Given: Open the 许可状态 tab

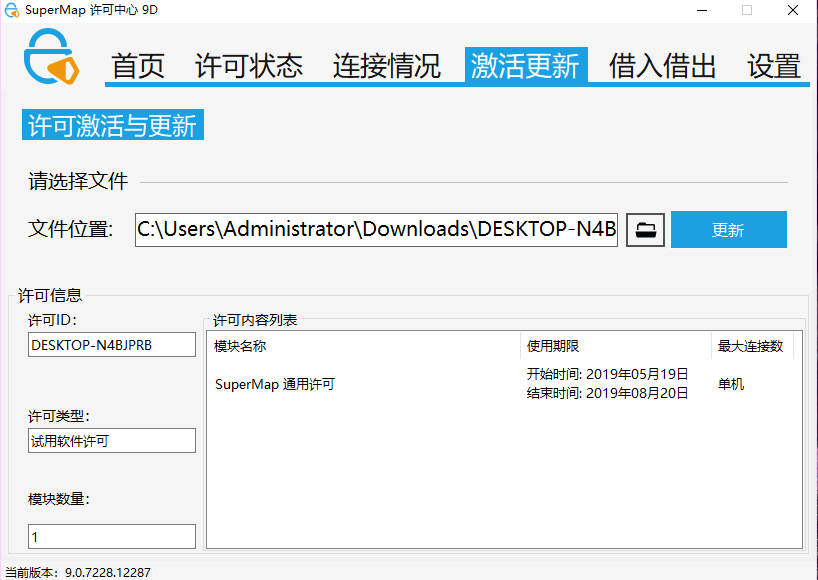Looking at the screenshot, I should 249,66.
